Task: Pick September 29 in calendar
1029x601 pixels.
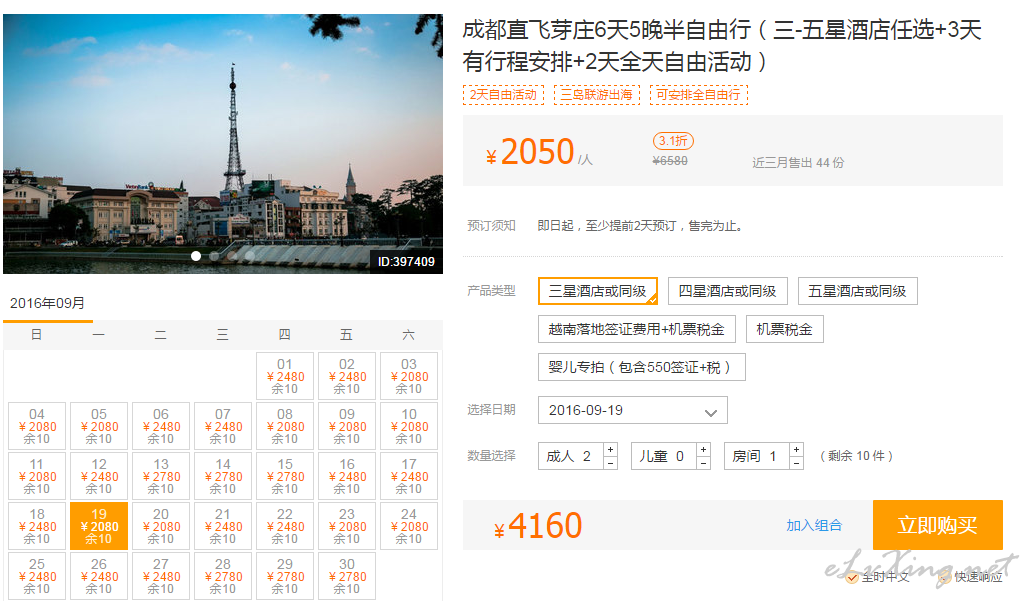Action: click(x=285, y=575)
